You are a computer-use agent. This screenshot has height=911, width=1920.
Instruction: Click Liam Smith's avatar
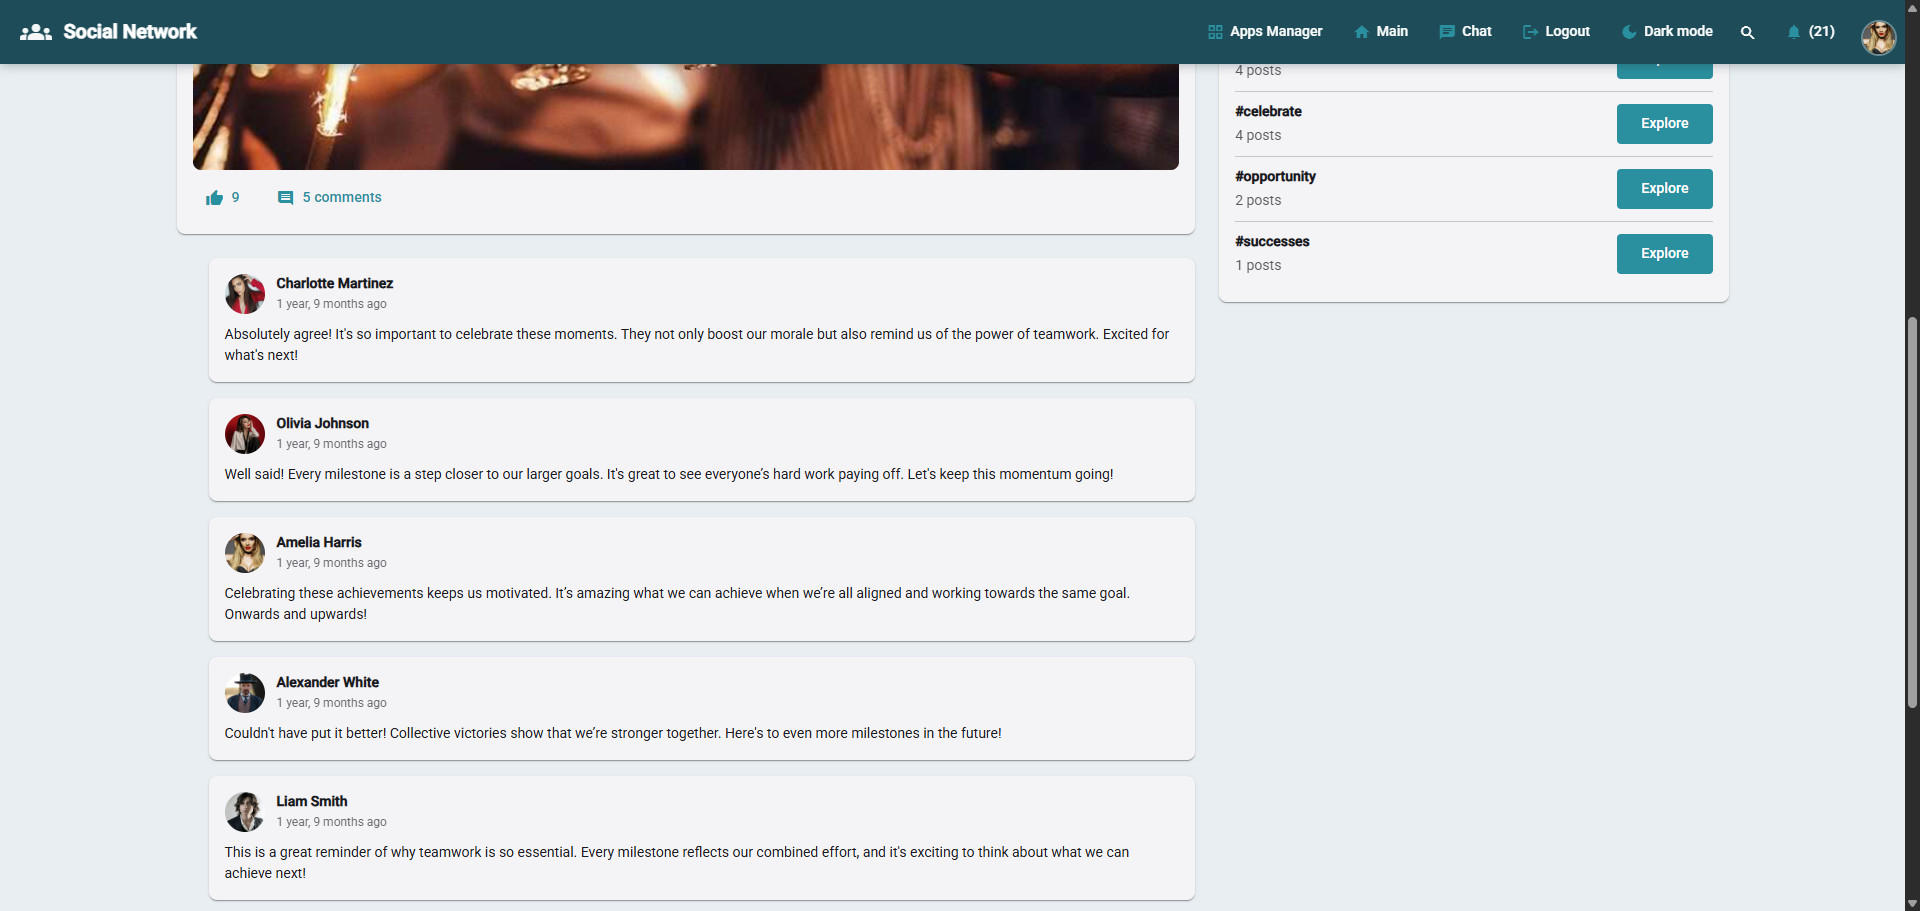coord(245,812)
